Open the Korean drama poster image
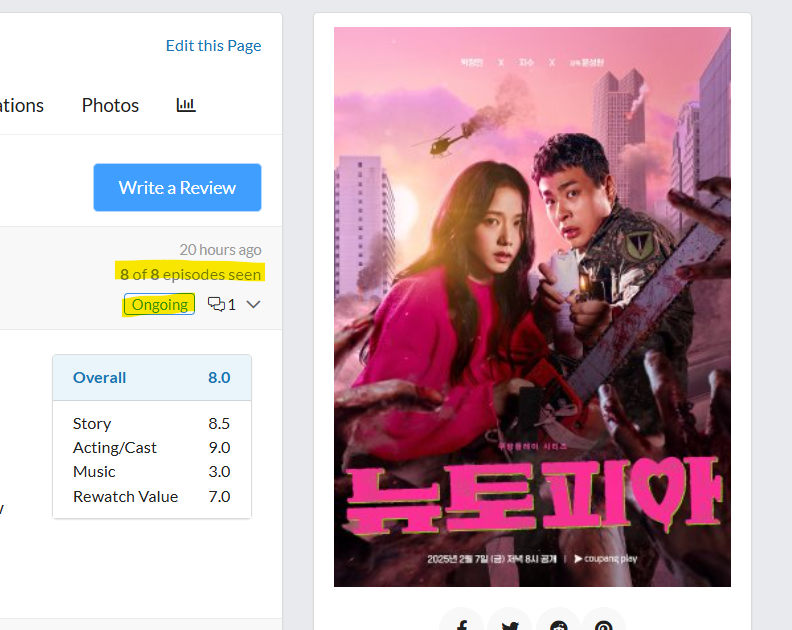 (532, 307)
